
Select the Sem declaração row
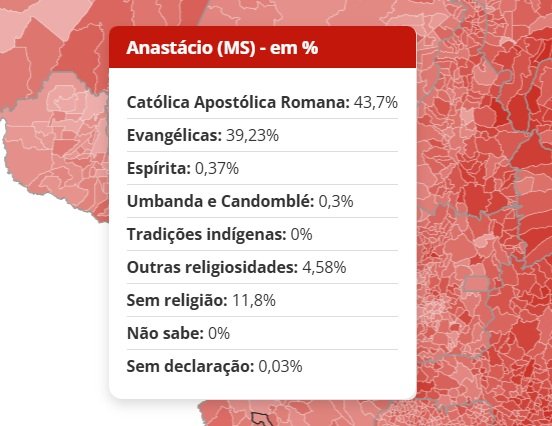262,366
